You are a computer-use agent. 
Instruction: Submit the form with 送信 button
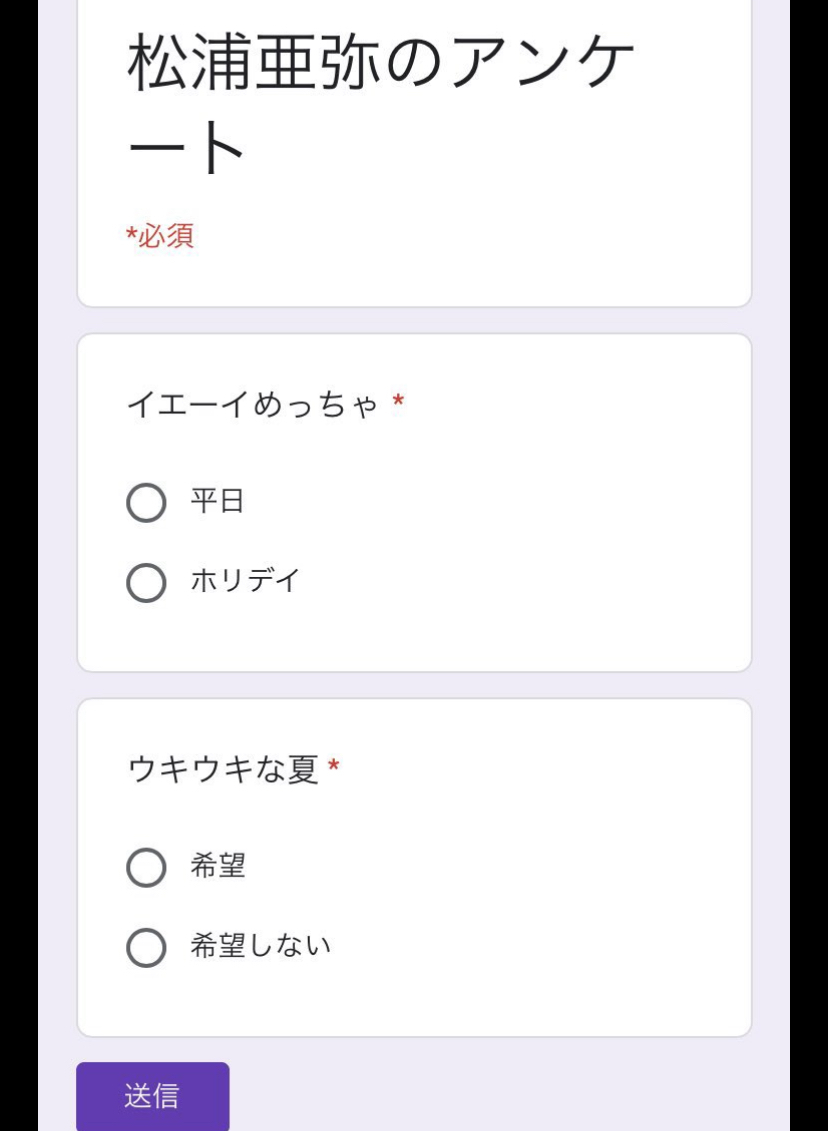pos(153,1096)
